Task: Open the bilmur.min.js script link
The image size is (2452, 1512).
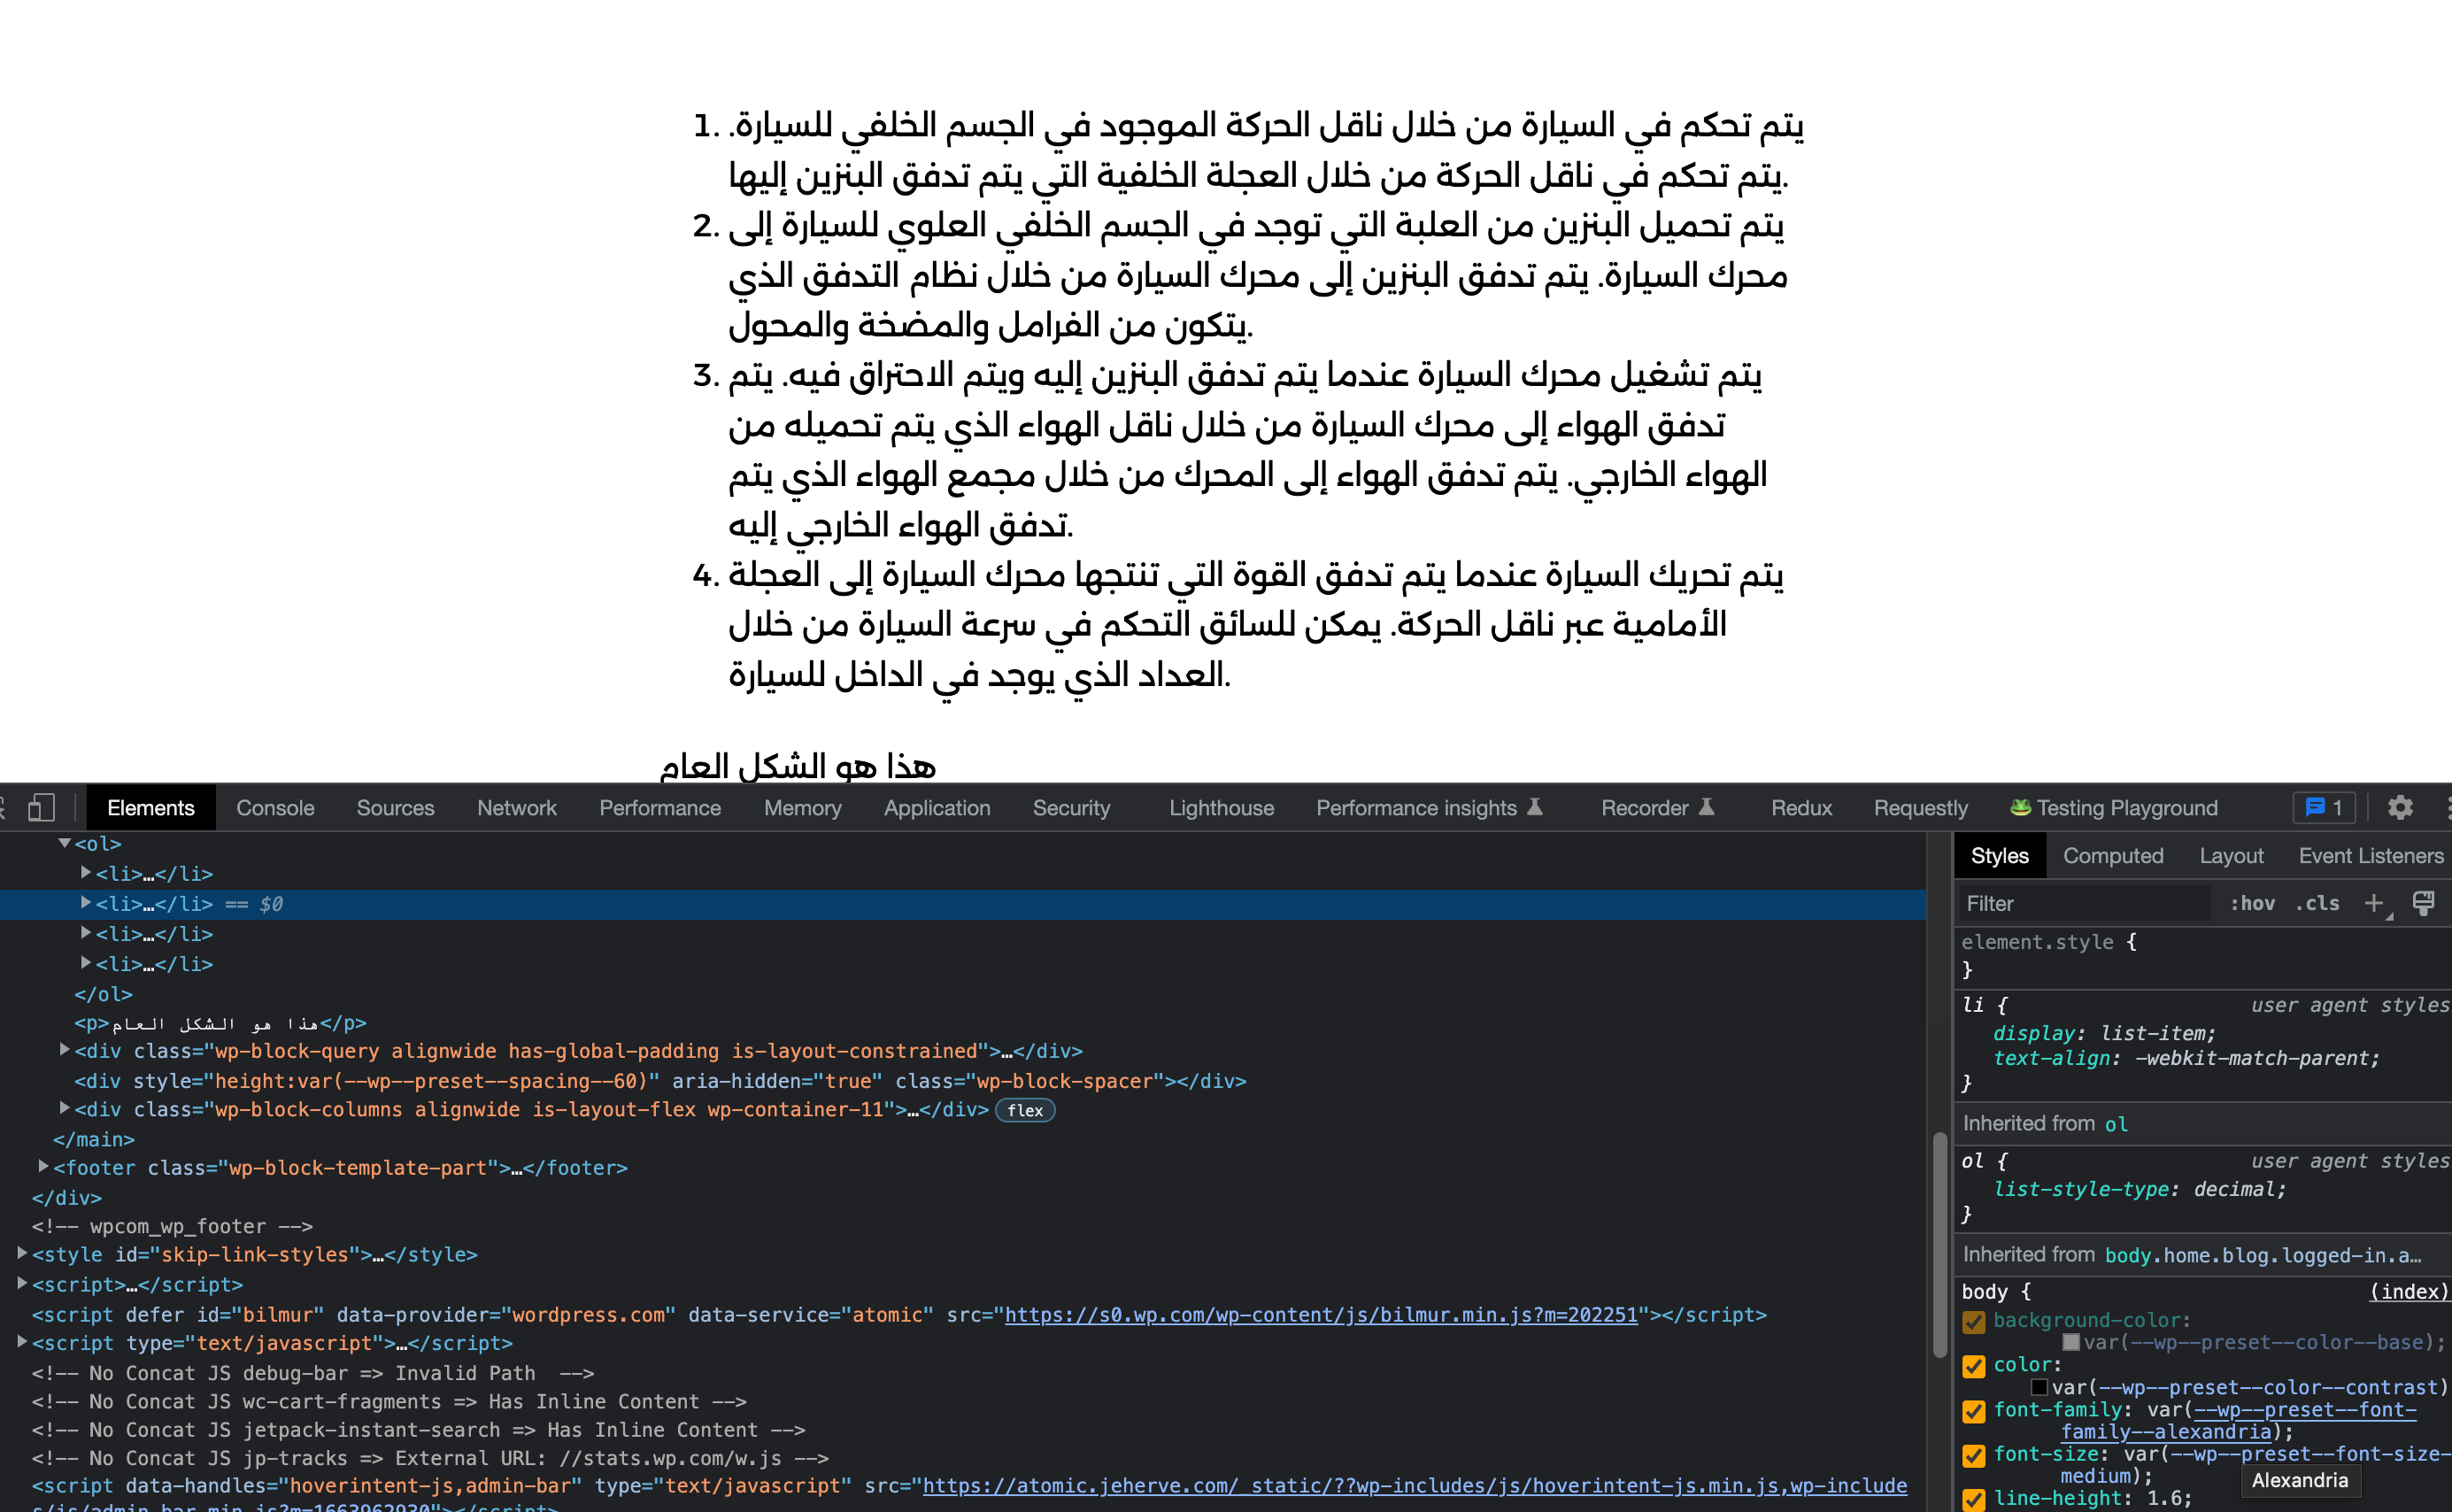Action: pos(1320,1315)
